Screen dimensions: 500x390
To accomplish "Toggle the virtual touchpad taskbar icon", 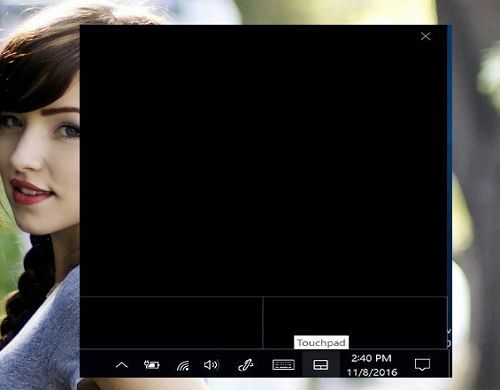I will (321, 365).
